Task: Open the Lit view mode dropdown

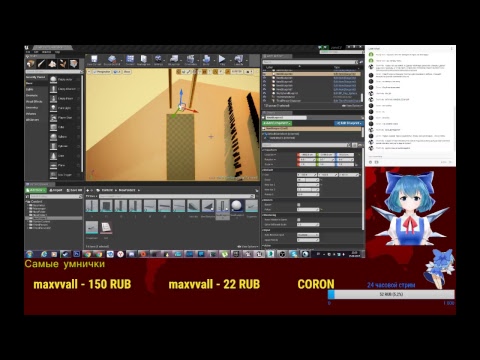Action: (117, 72)
